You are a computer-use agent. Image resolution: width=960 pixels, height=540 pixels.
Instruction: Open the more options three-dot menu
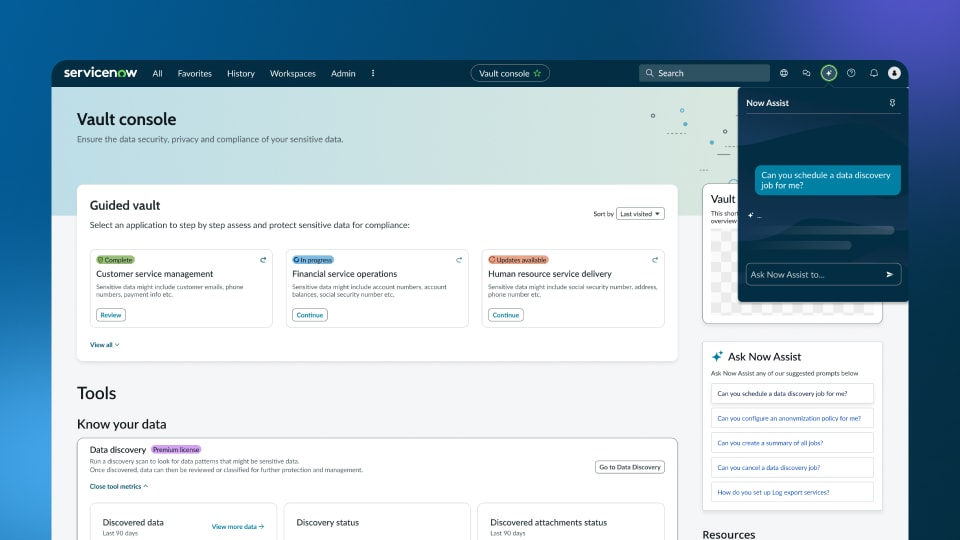coord(373,73)
